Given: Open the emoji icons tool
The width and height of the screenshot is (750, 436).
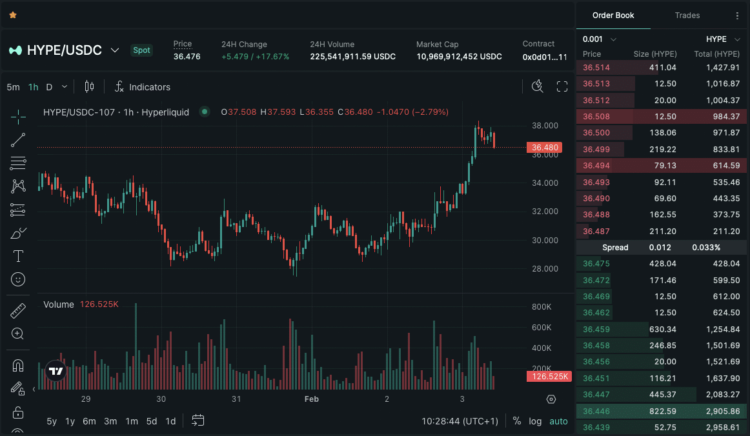Looking at the screenshot, I should pyautogui.click(x=18, y=279).
